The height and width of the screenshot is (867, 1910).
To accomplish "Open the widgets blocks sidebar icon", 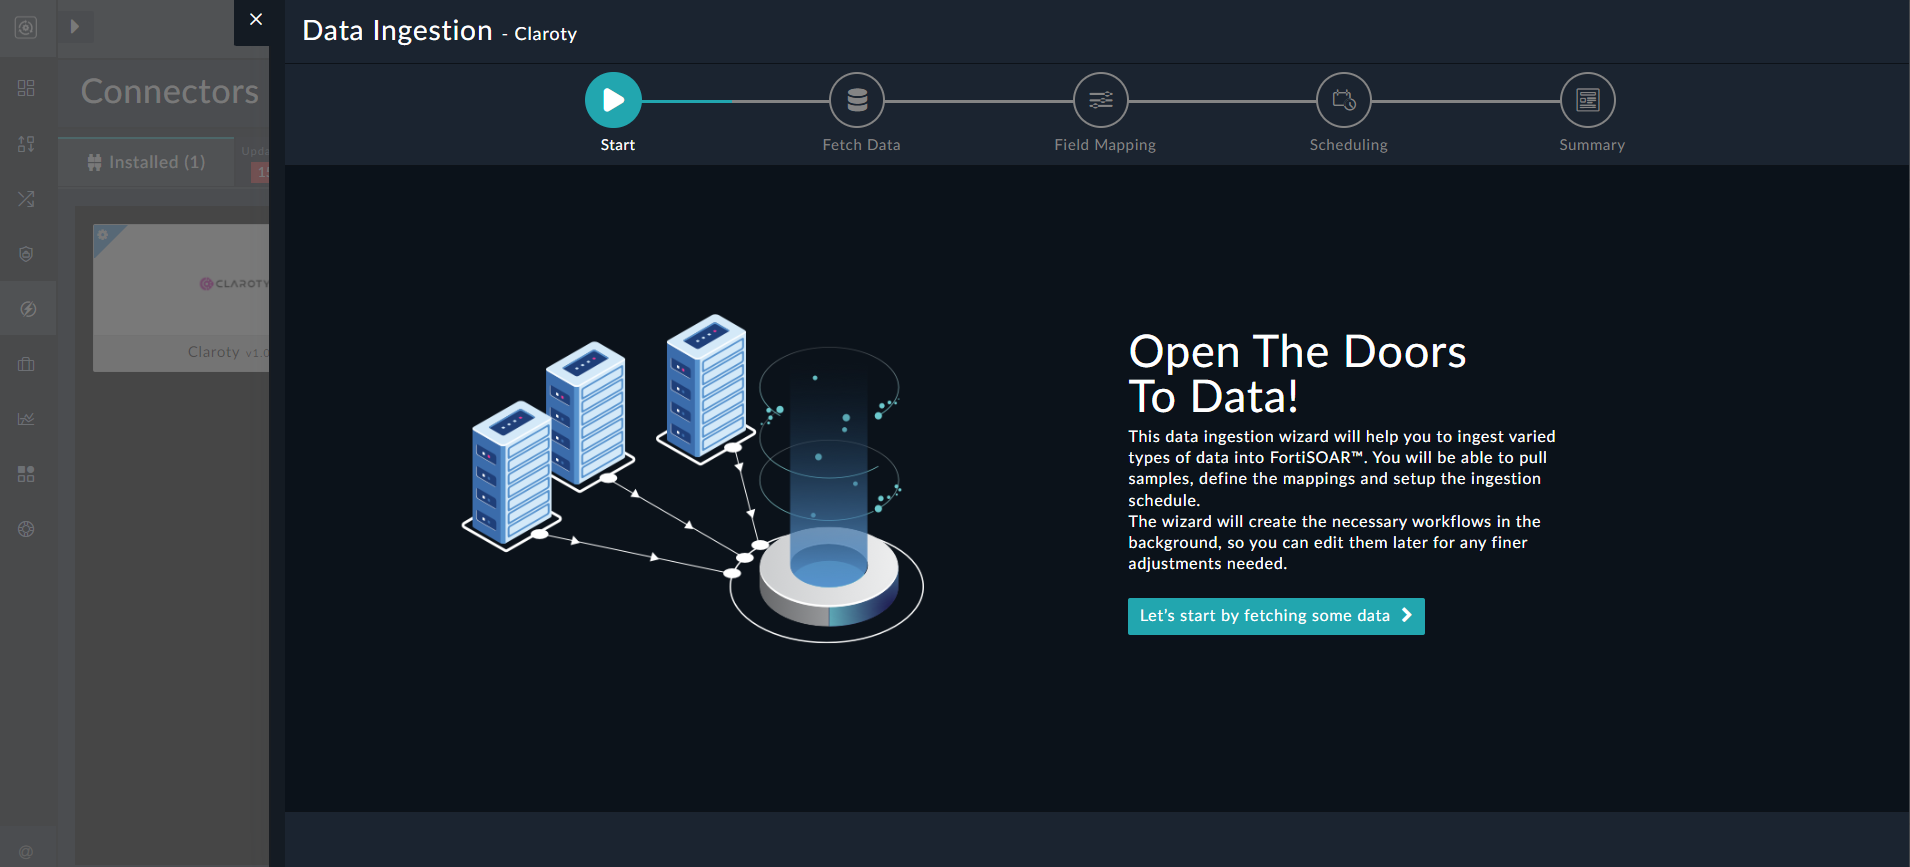I will coord(26,474).
